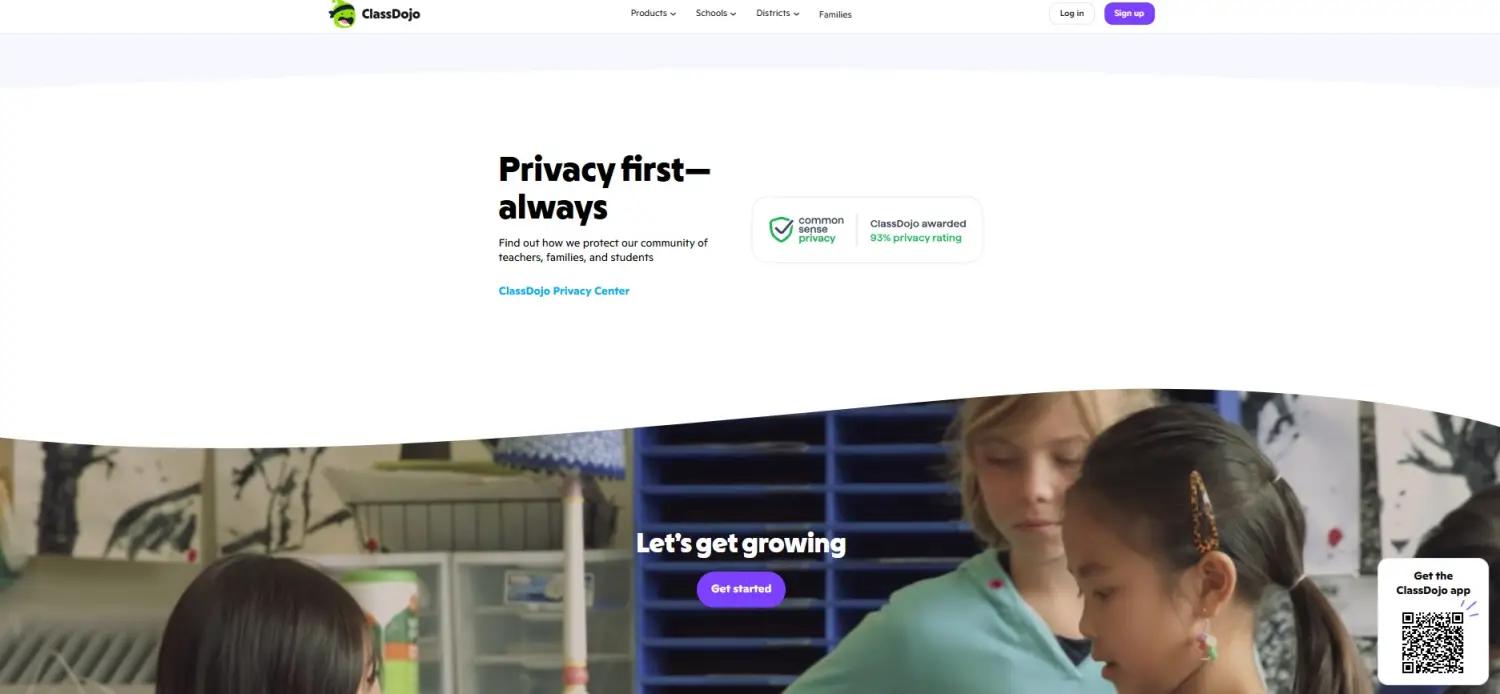Screen dimensions: 1500x694
Task: Click the common sense privacy logo text
Action: click(x=821, y=230)
